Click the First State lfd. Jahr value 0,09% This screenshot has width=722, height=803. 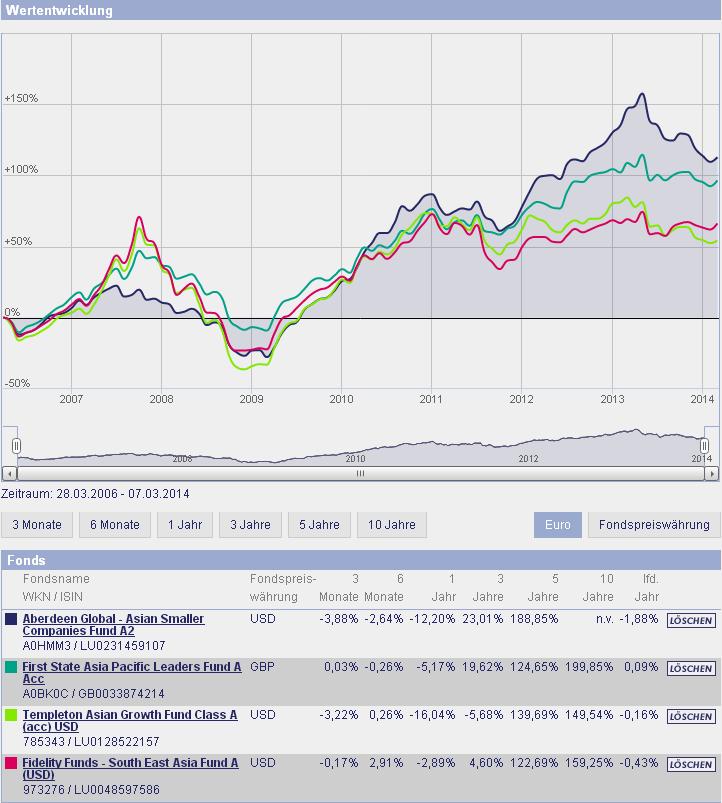pyautogui.click(x=641, y=667)
